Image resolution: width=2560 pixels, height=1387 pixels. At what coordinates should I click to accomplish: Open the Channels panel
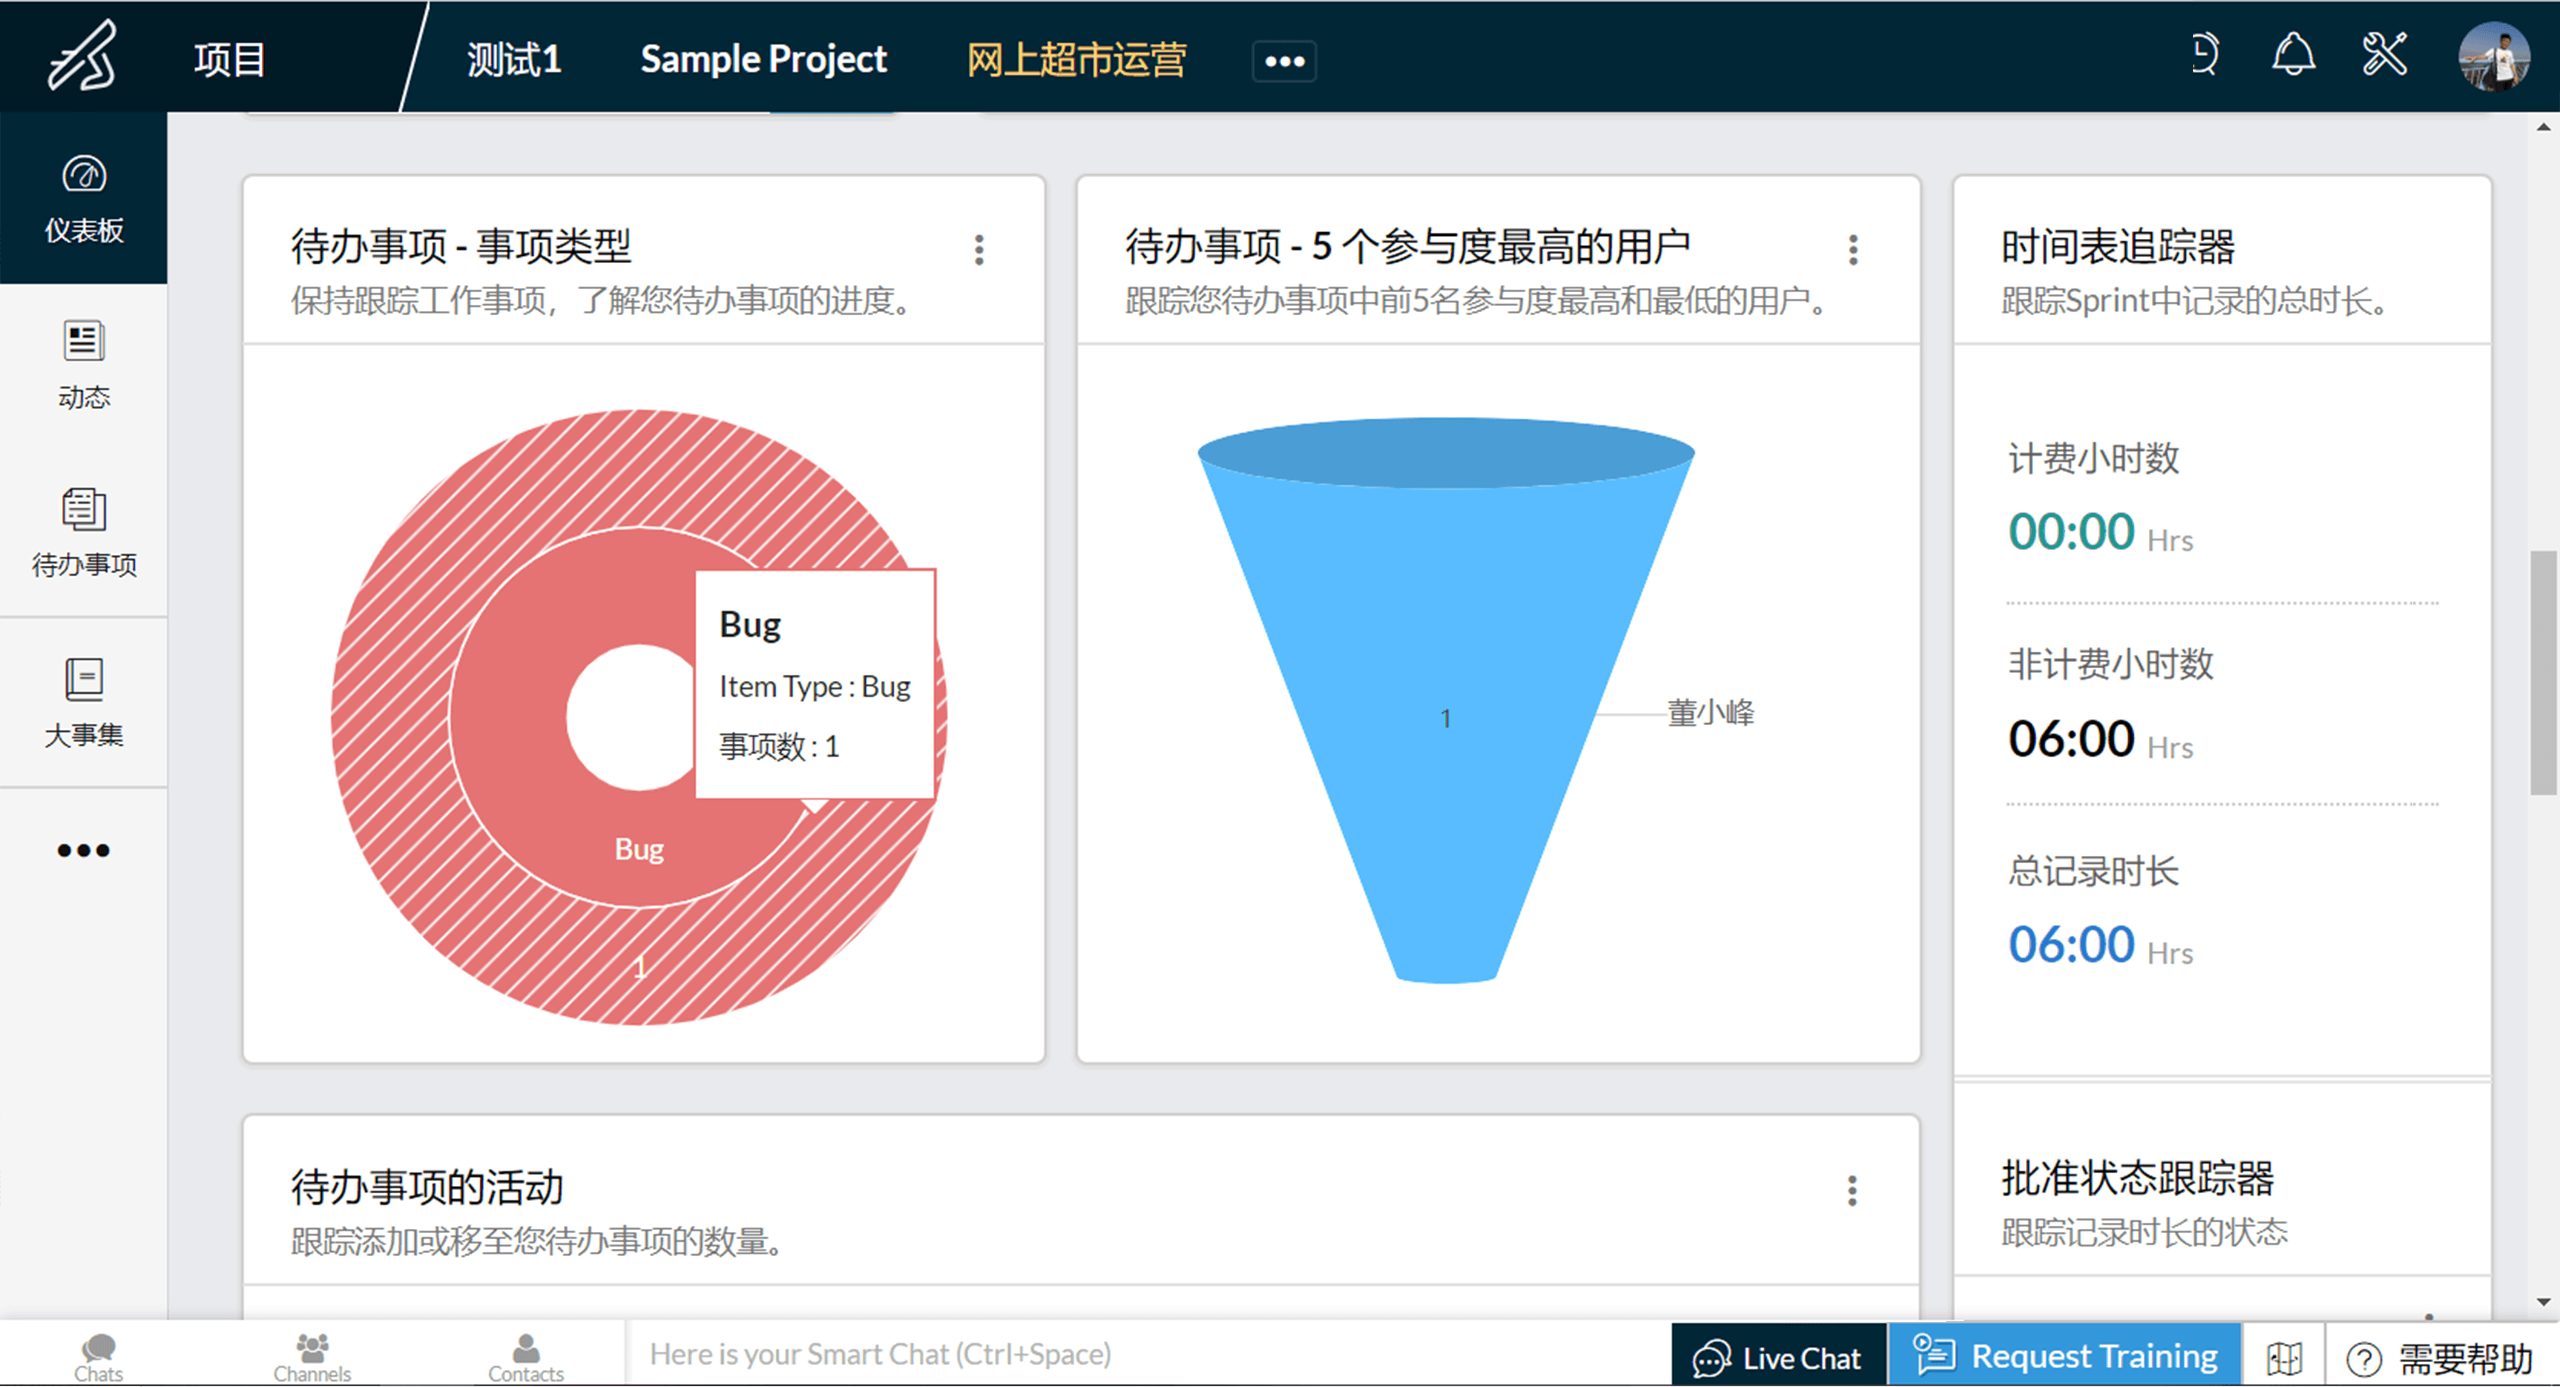click(x=312, y=1356)
